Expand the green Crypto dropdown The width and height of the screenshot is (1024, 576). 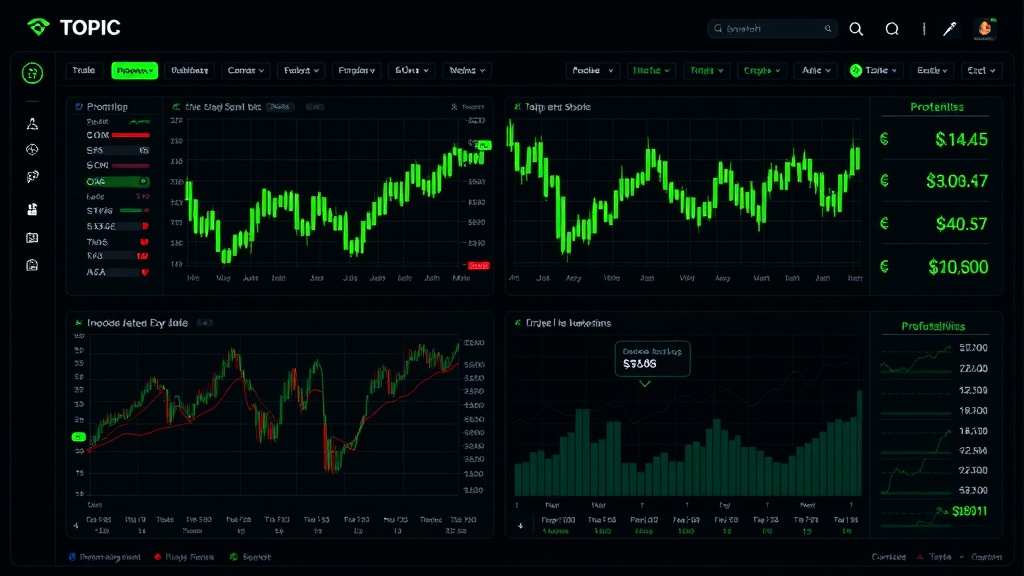click(761, 71)
